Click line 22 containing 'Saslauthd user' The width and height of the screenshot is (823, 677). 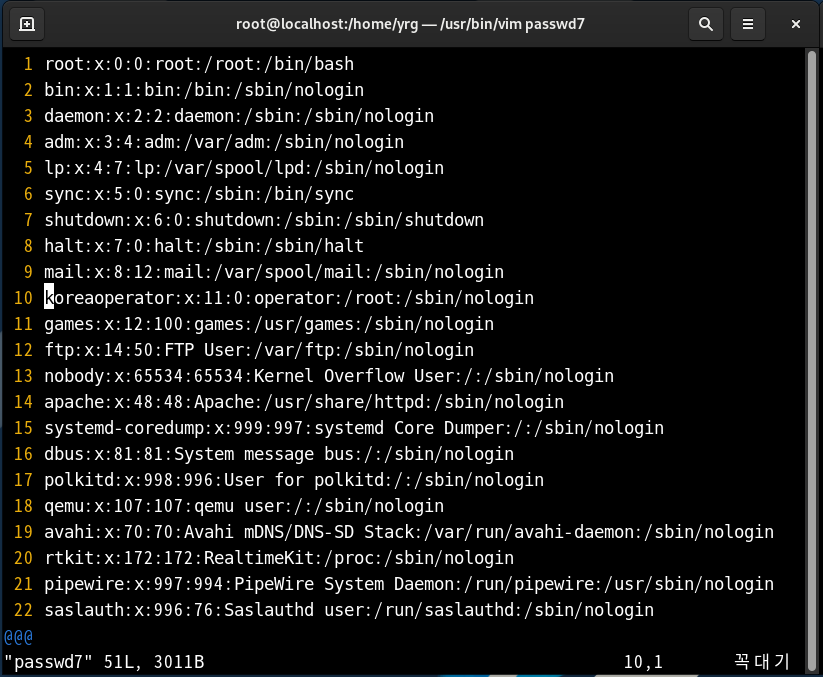349,610
